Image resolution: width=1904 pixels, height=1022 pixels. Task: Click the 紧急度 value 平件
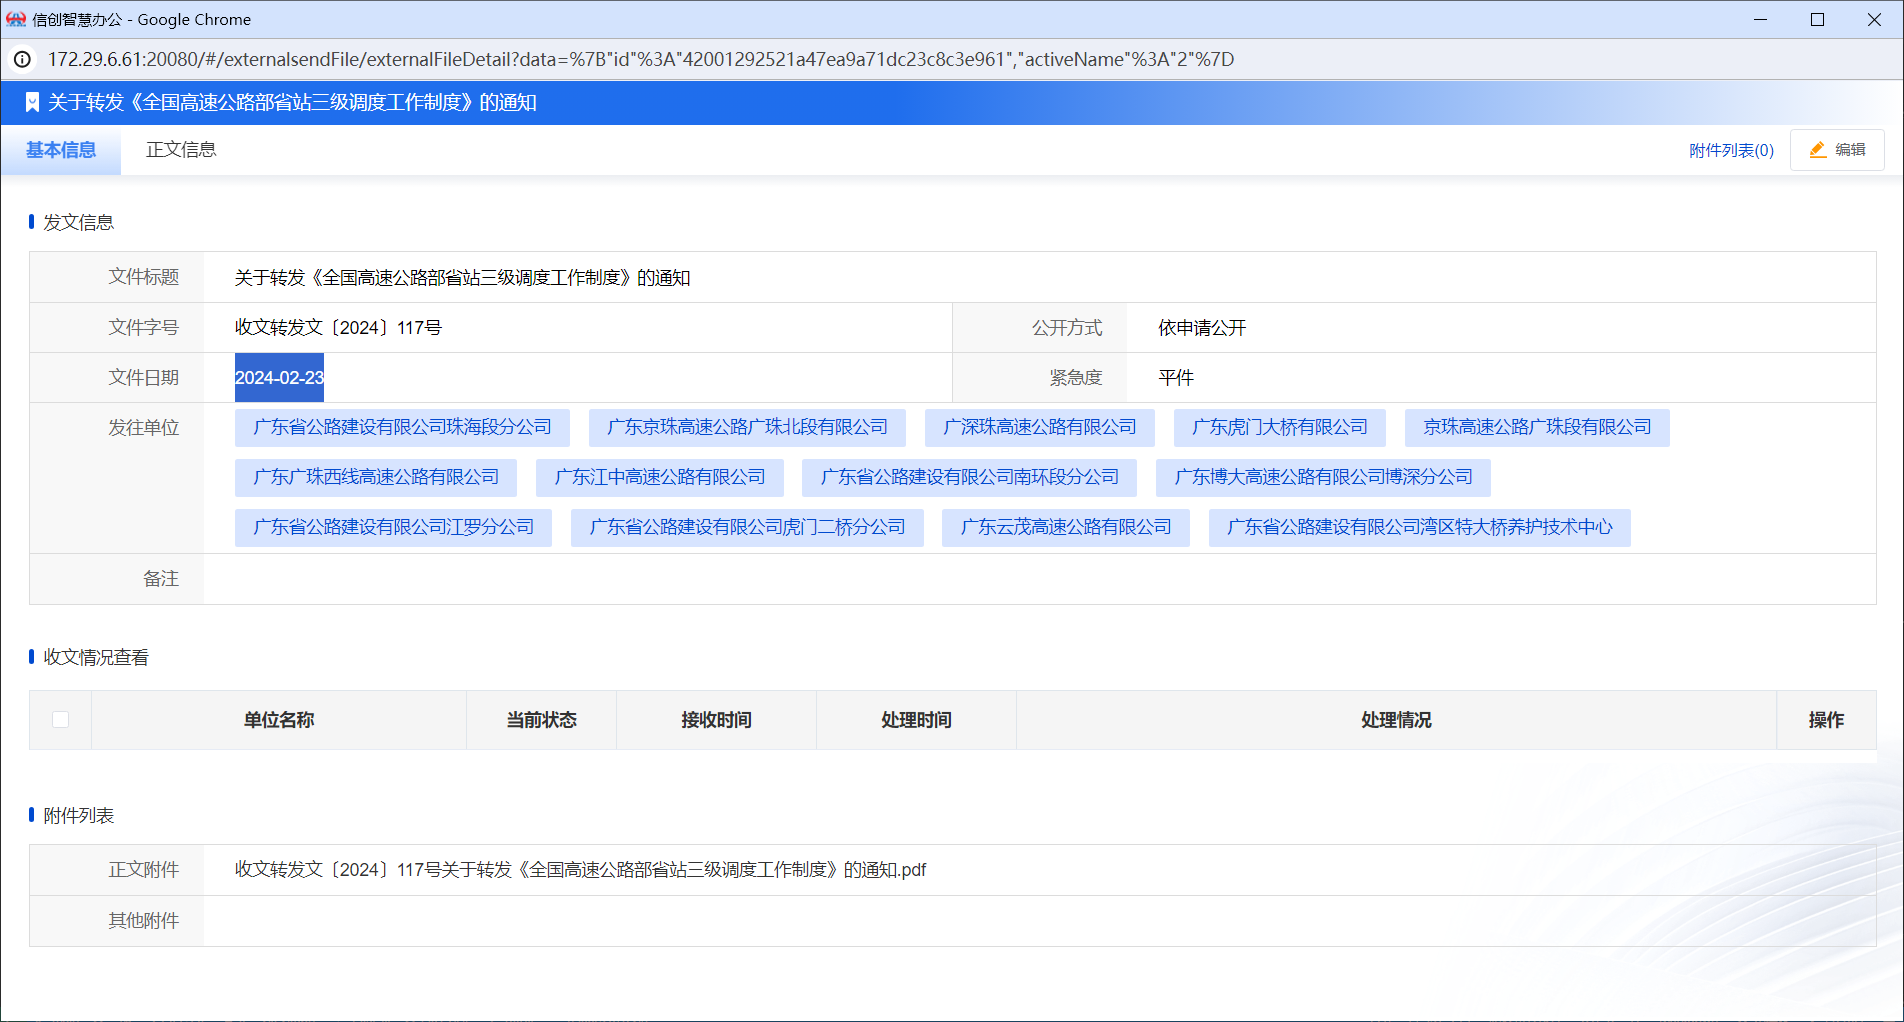pyautogui.click(x=1176, y=378)
